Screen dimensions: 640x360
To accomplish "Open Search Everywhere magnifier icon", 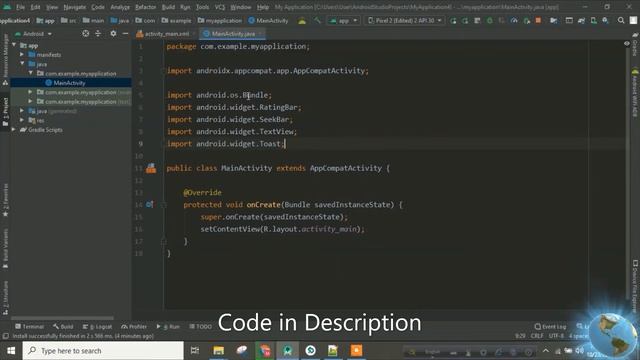I will 621,20.
